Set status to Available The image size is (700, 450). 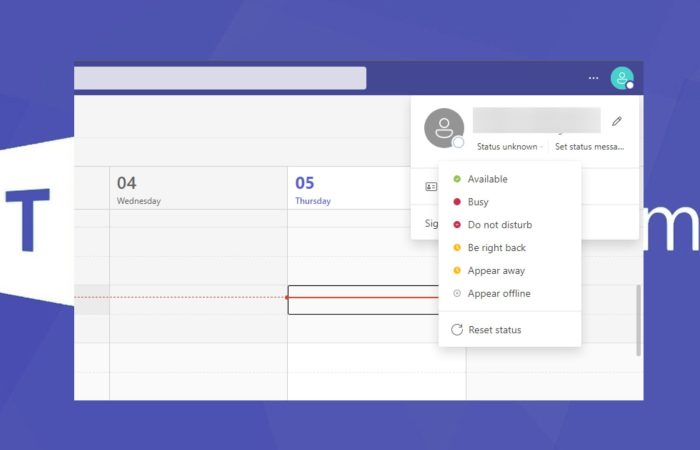(510, 179)
